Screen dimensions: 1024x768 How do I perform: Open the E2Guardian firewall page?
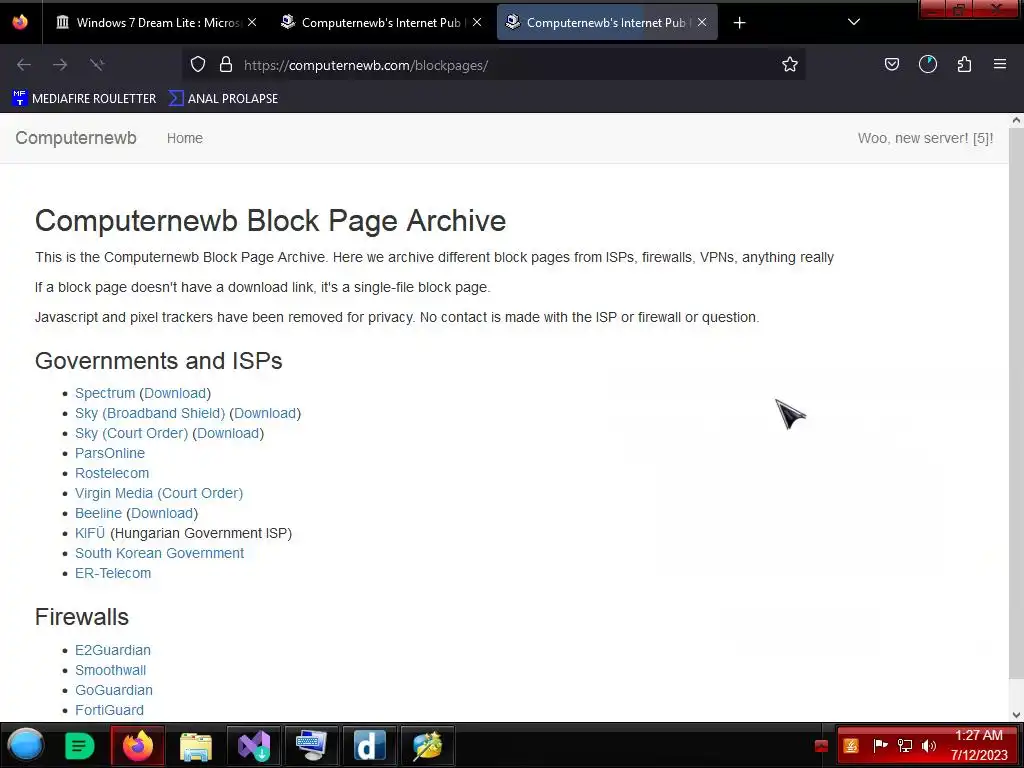tap(113, 650)
